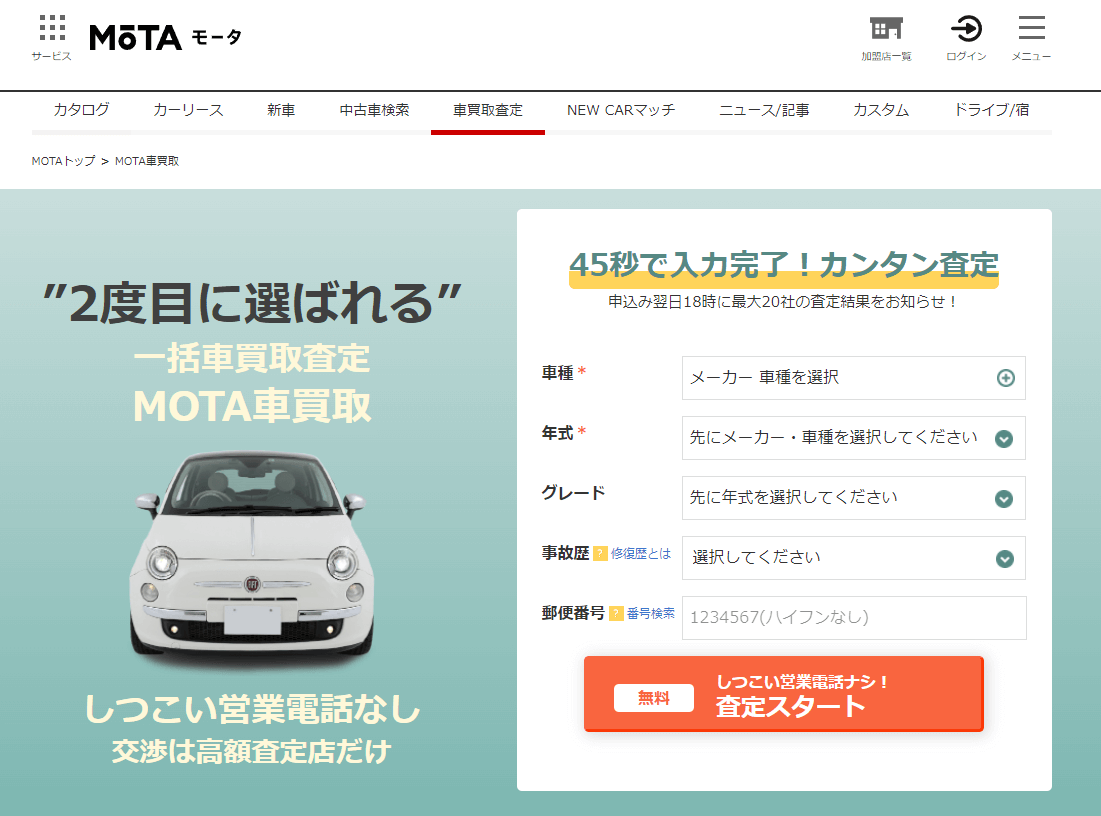
Task: Click the MOTA モータ logo
Action: 166,38
